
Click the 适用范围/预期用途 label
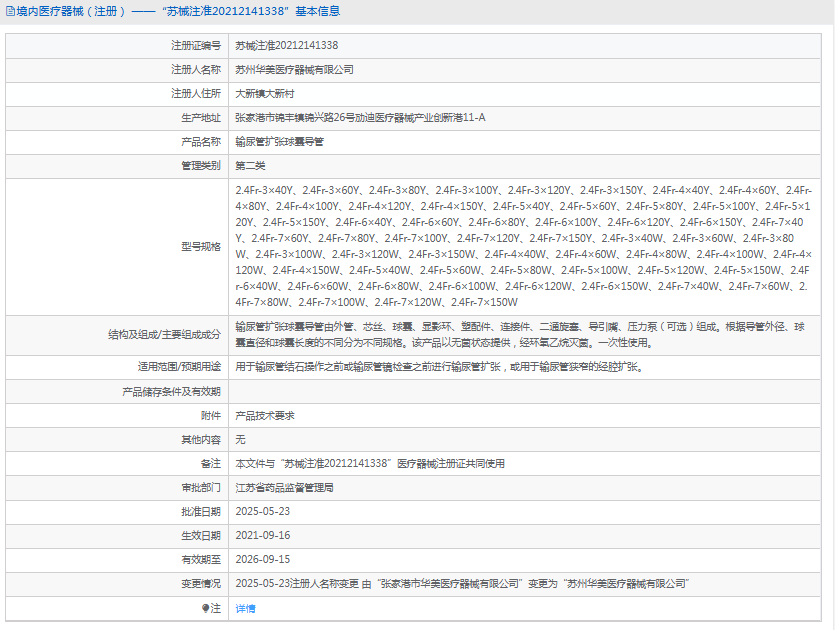(x=179, y=367)
